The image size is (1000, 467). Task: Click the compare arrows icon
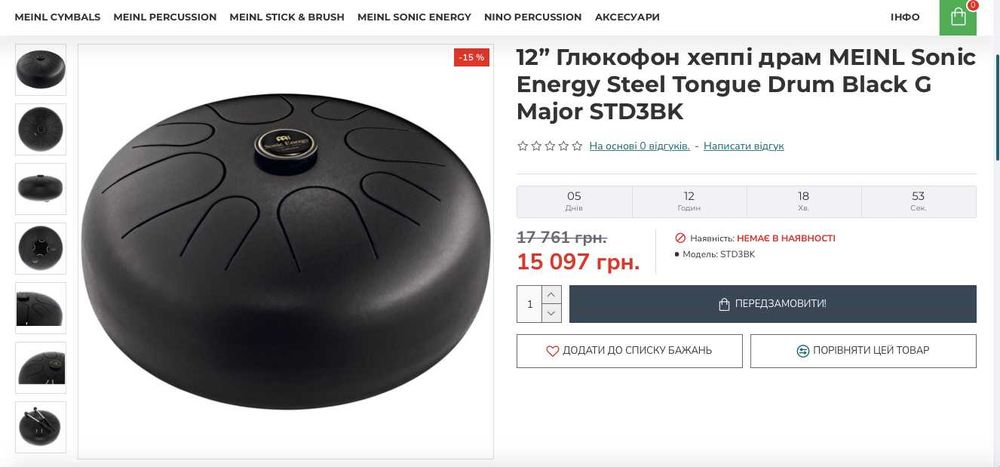[803, 351]
